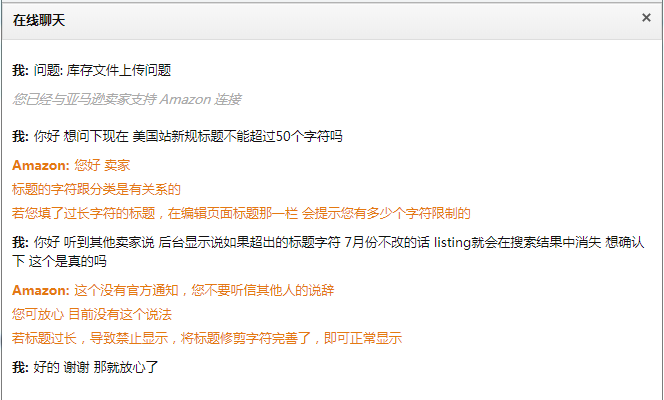Click the gray Amazon 连接 status line
This screenshot has width=664, height=400.
point(127,99)
